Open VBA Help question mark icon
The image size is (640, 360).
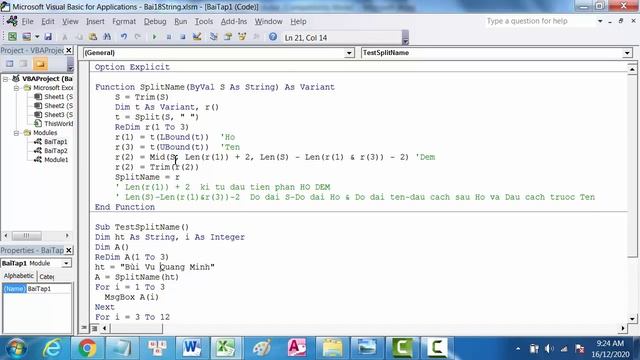click(273, 37)
